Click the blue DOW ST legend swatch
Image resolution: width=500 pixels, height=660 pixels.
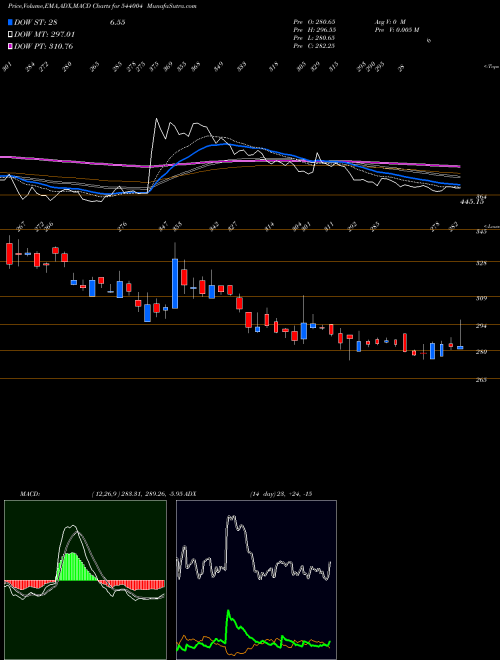tap(10, 23)
